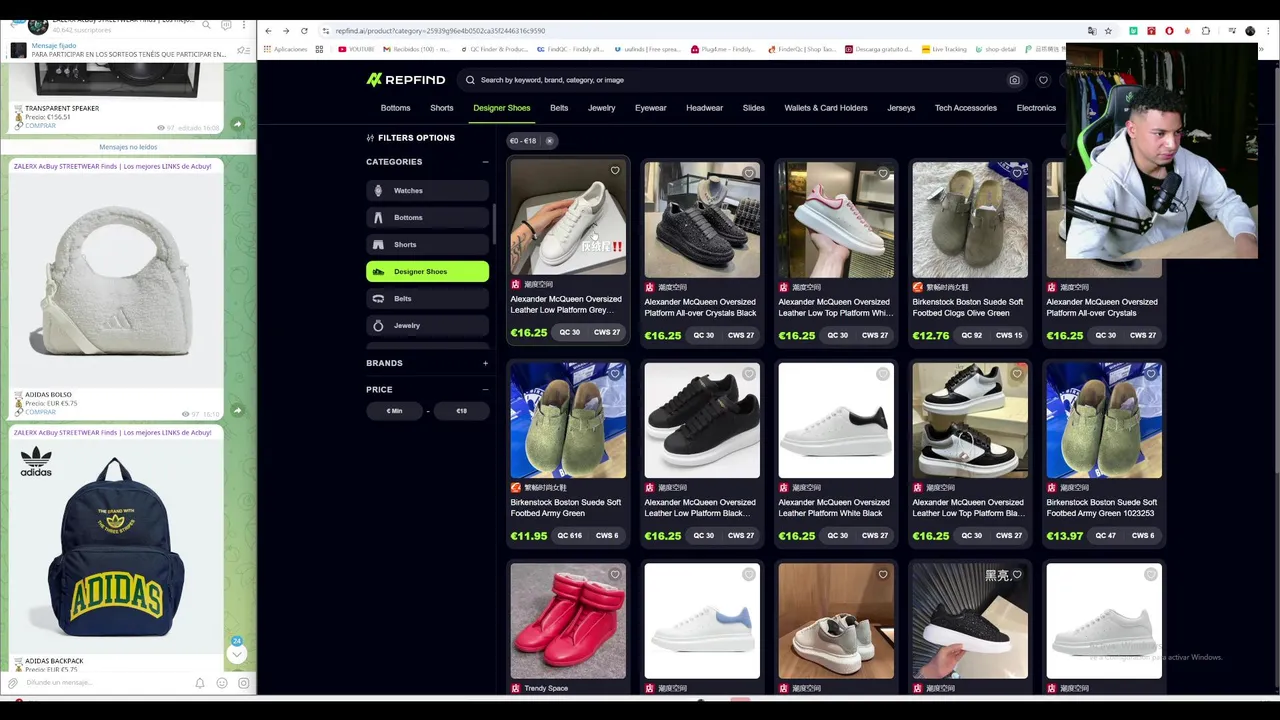The image size is (1280, 720).
Task: Reload the page with the refresh icon
Action: [304, 31]
